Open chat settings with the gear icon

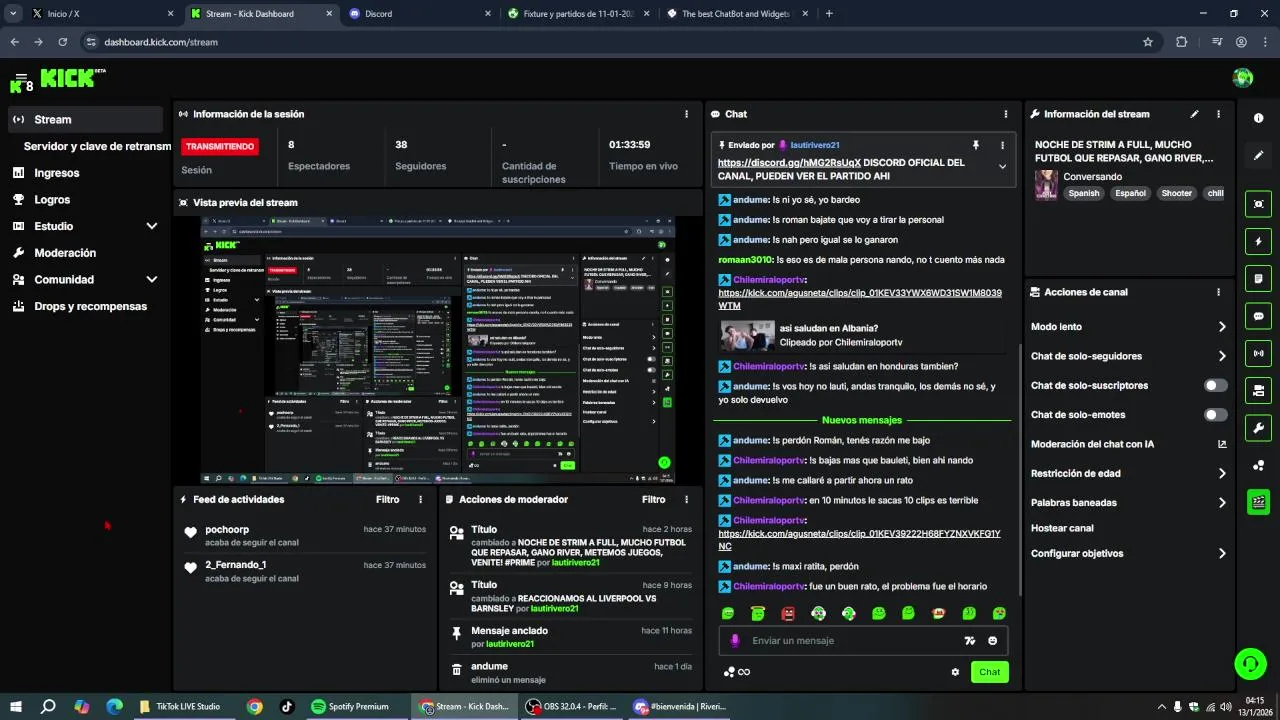tap(955, 672)
